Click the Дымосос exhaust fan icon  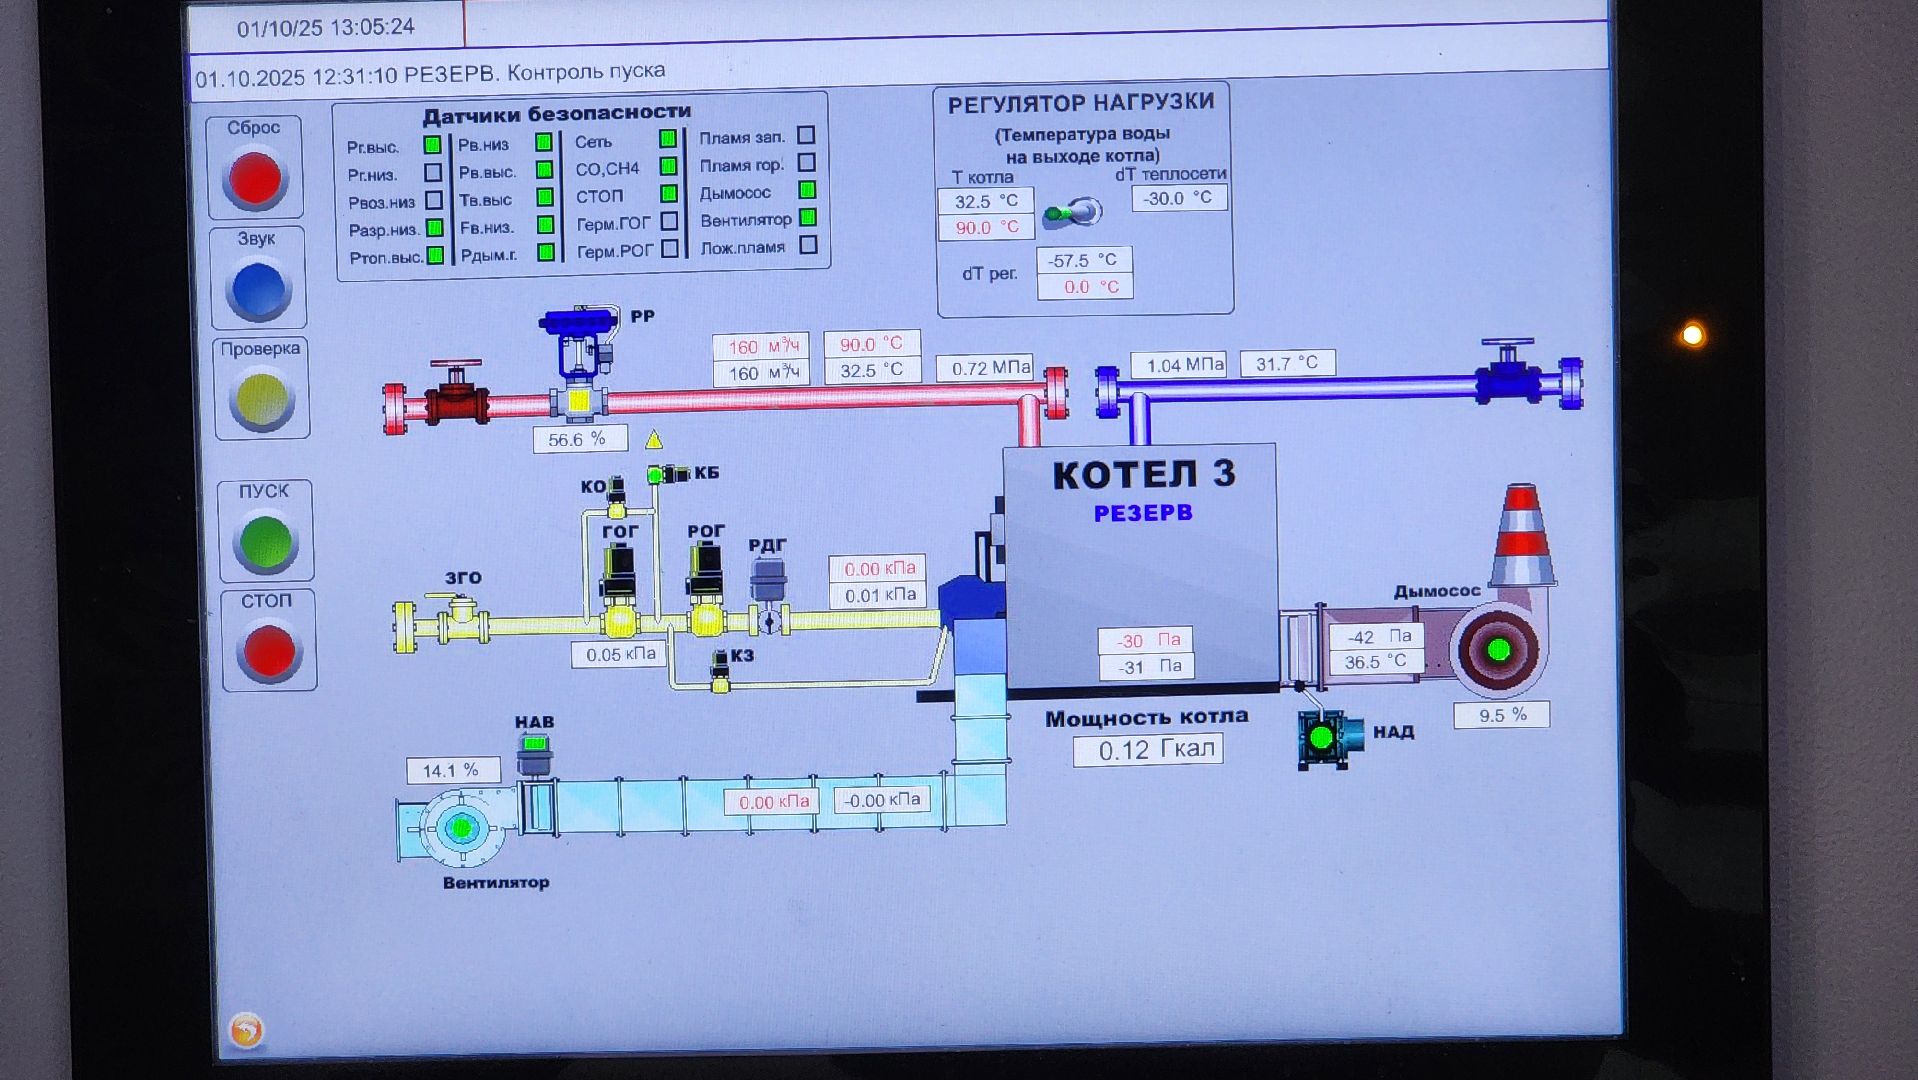pos(1497,650)
